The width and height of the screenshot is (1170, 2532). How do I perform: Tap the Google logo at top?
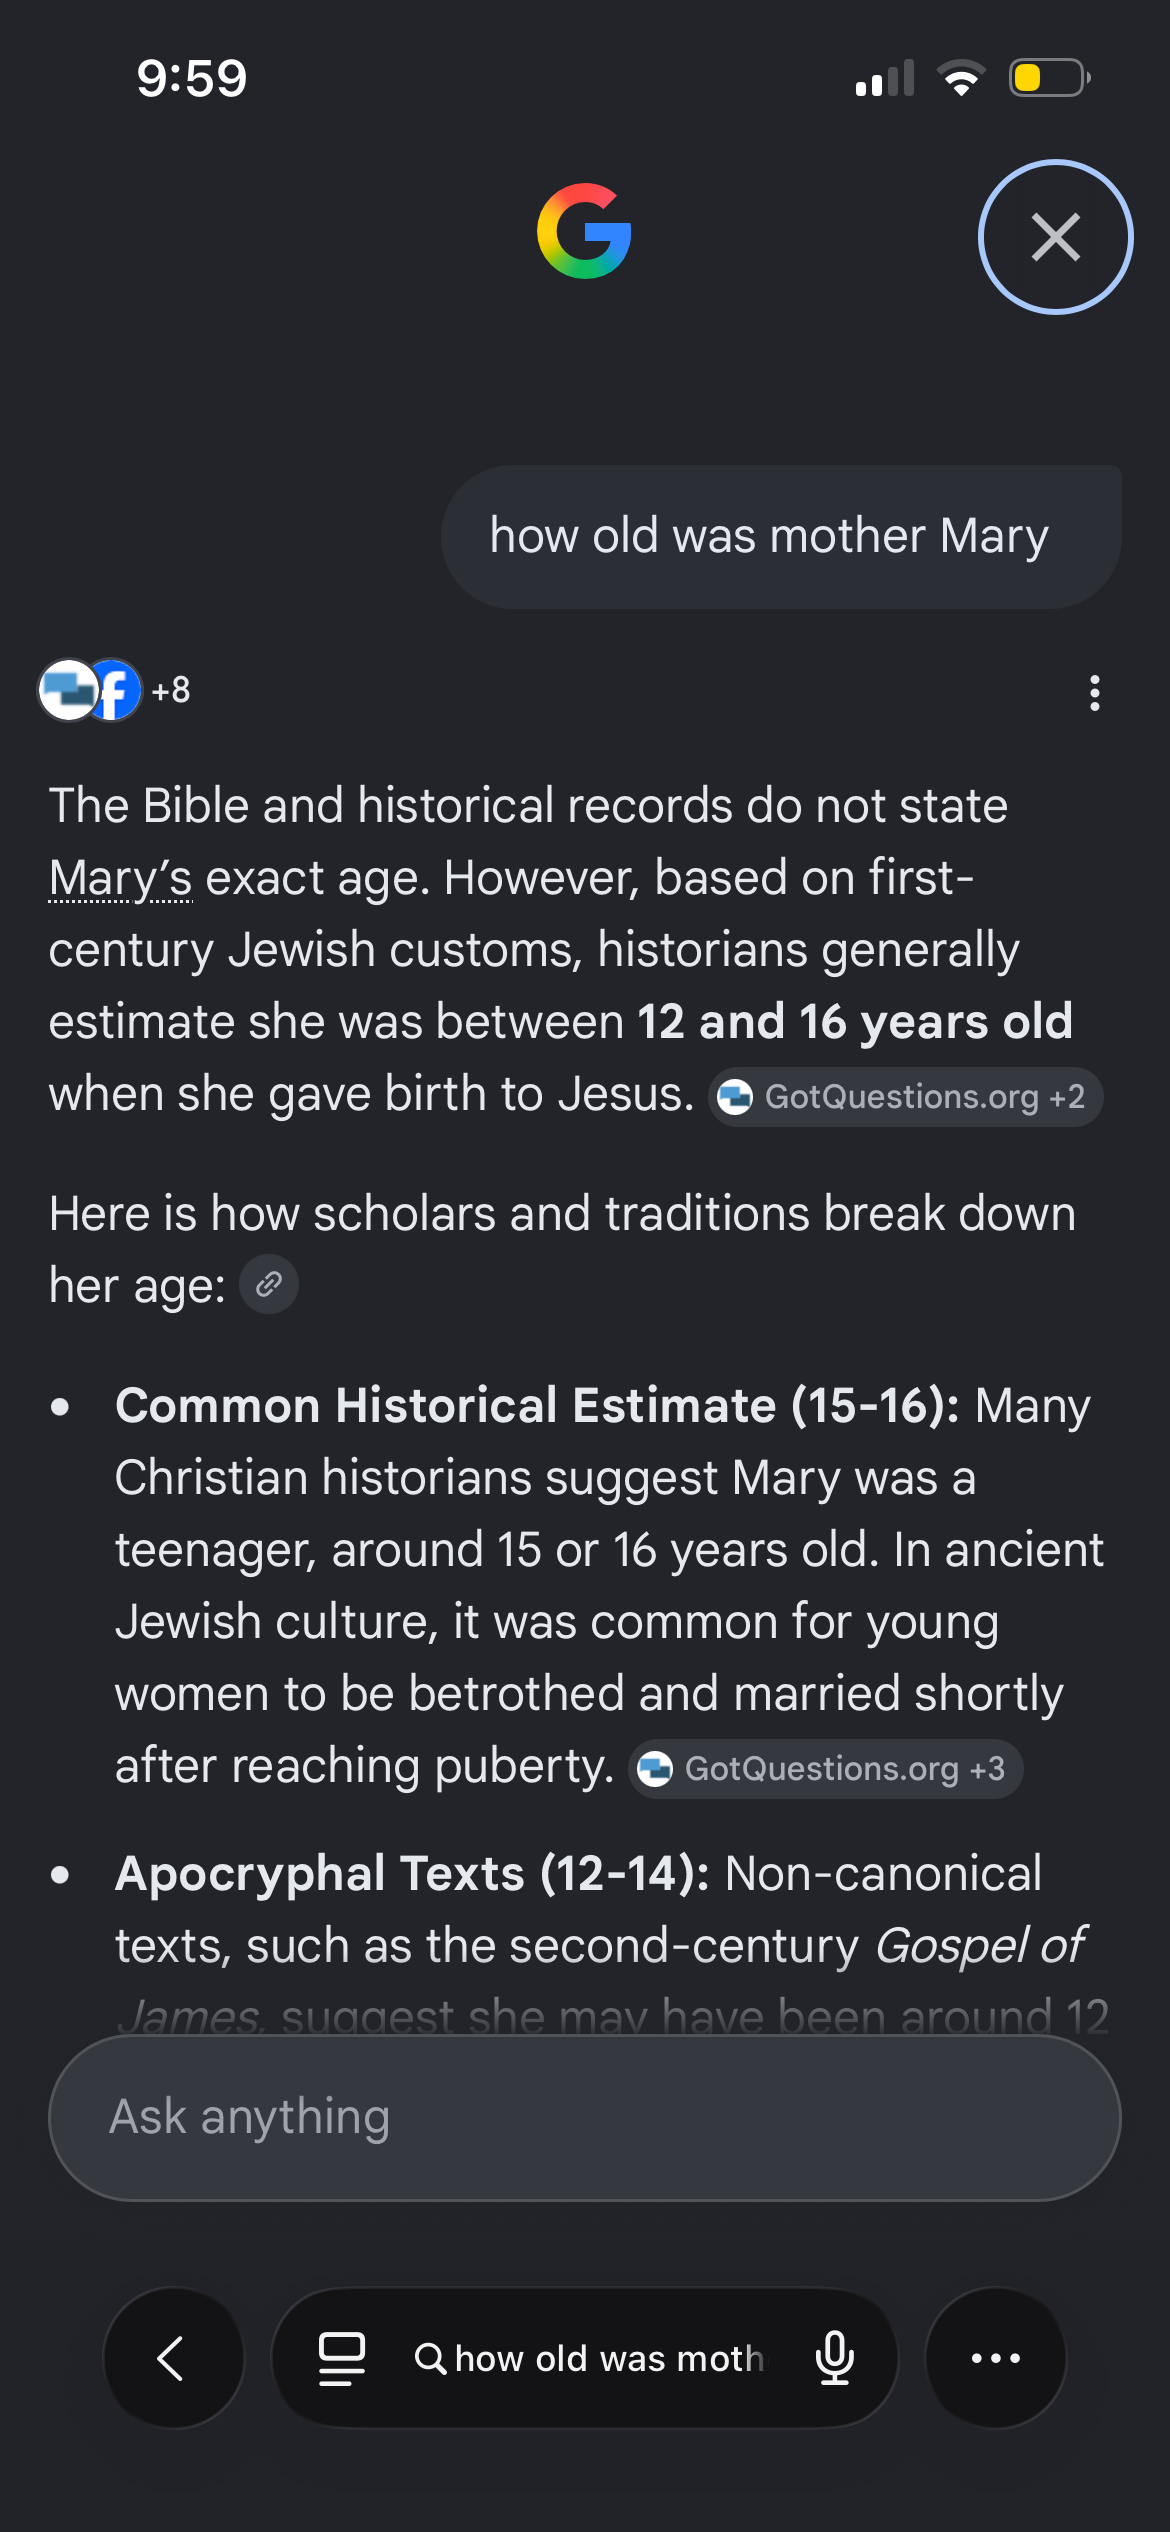(584, 231)
